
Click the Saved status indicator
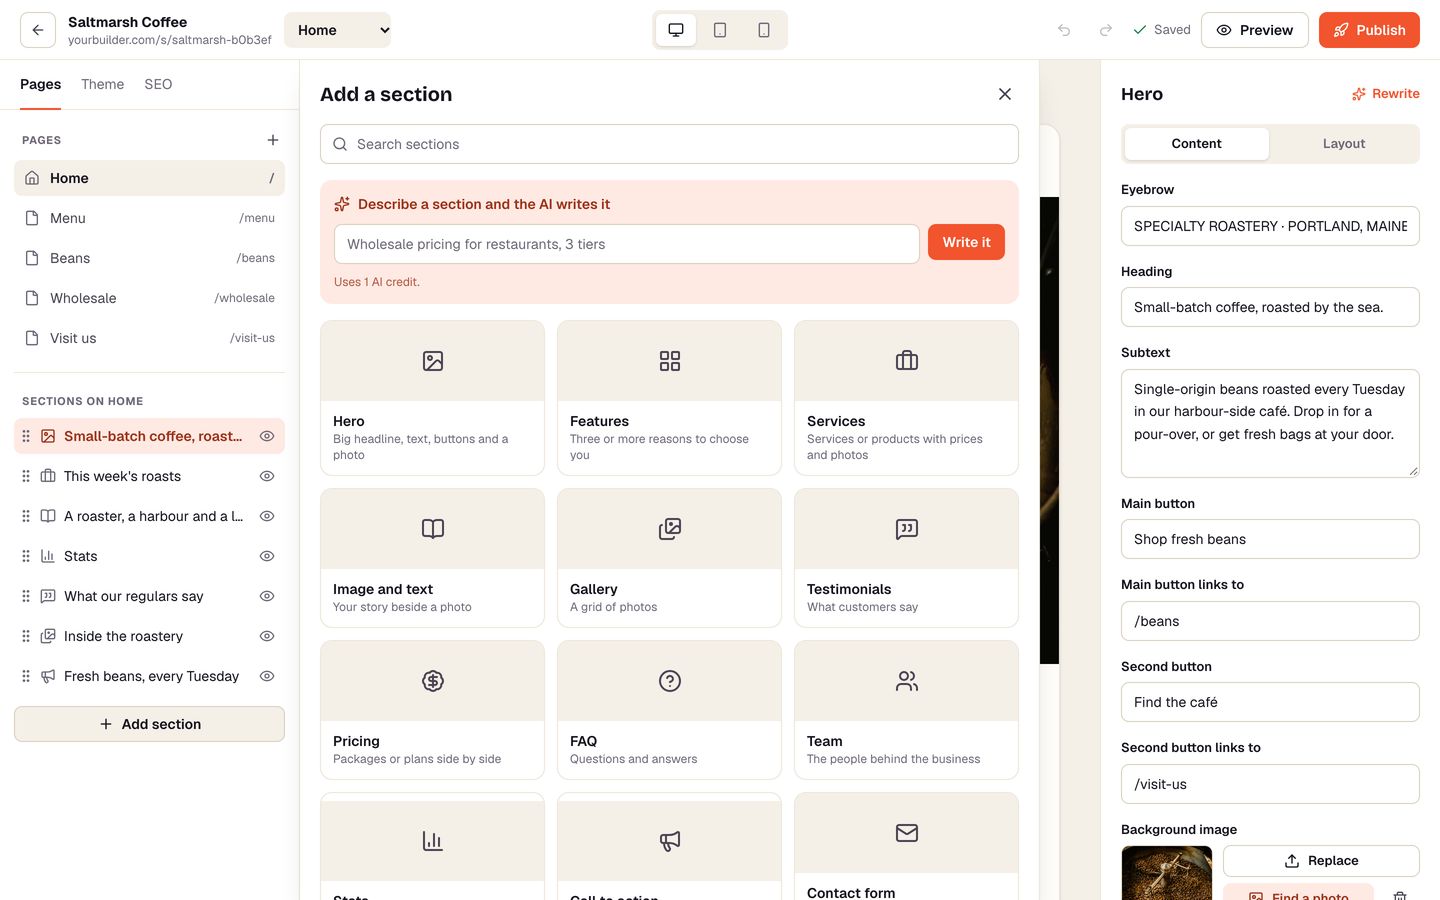(1161, 30)
